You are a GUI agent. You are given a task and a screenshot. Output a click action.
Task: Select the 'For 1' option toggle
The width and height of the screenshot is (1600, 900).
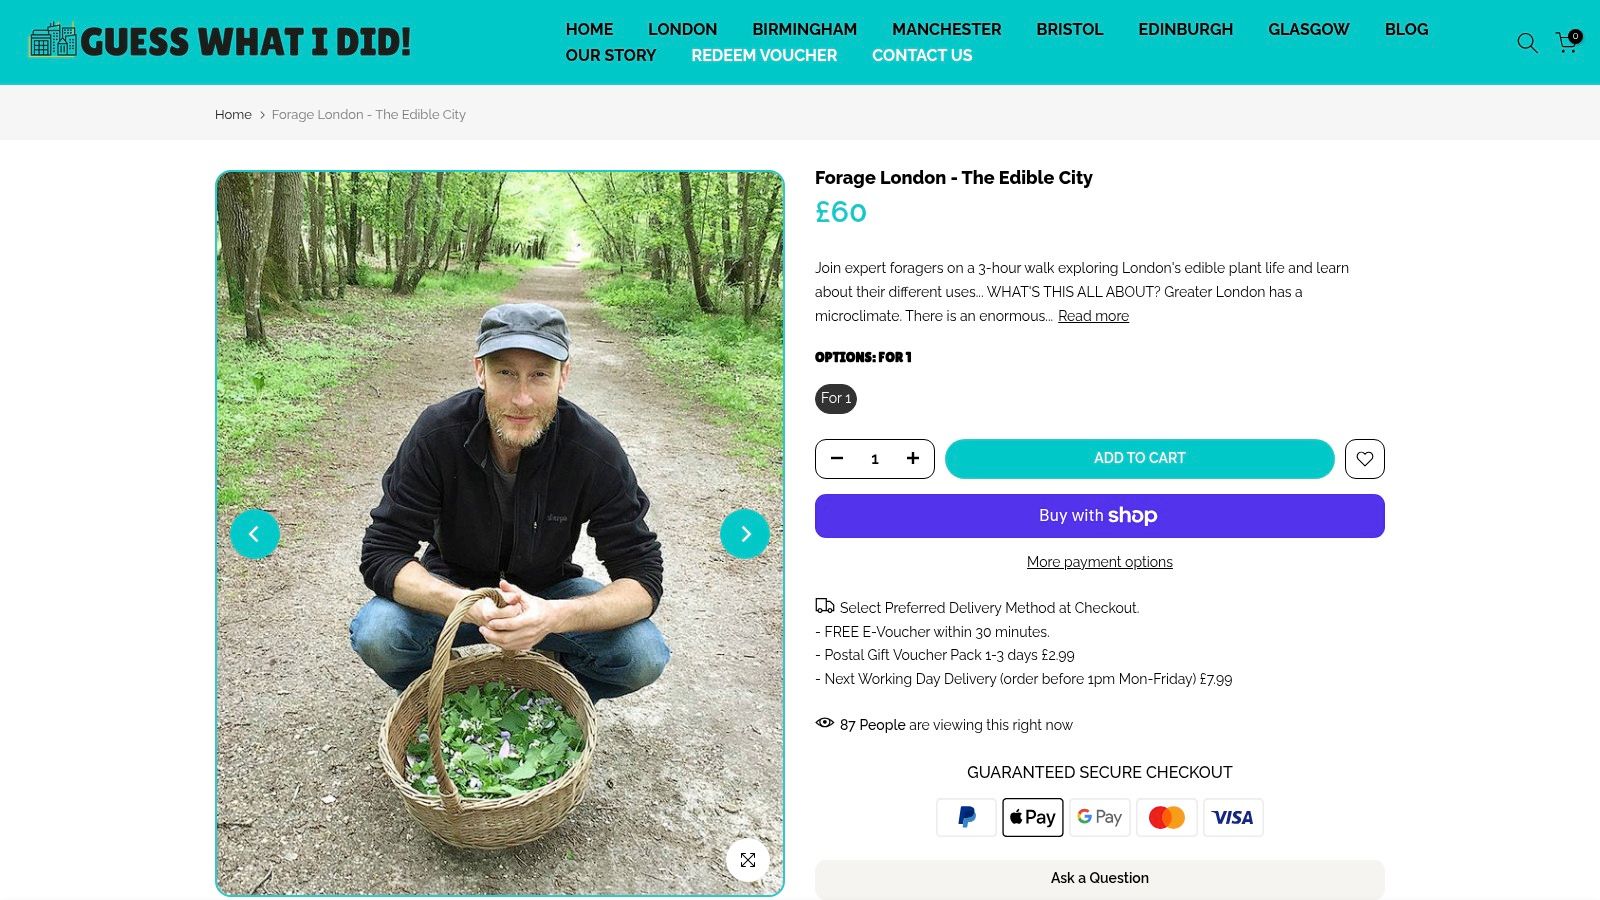[x=835, y=398]
